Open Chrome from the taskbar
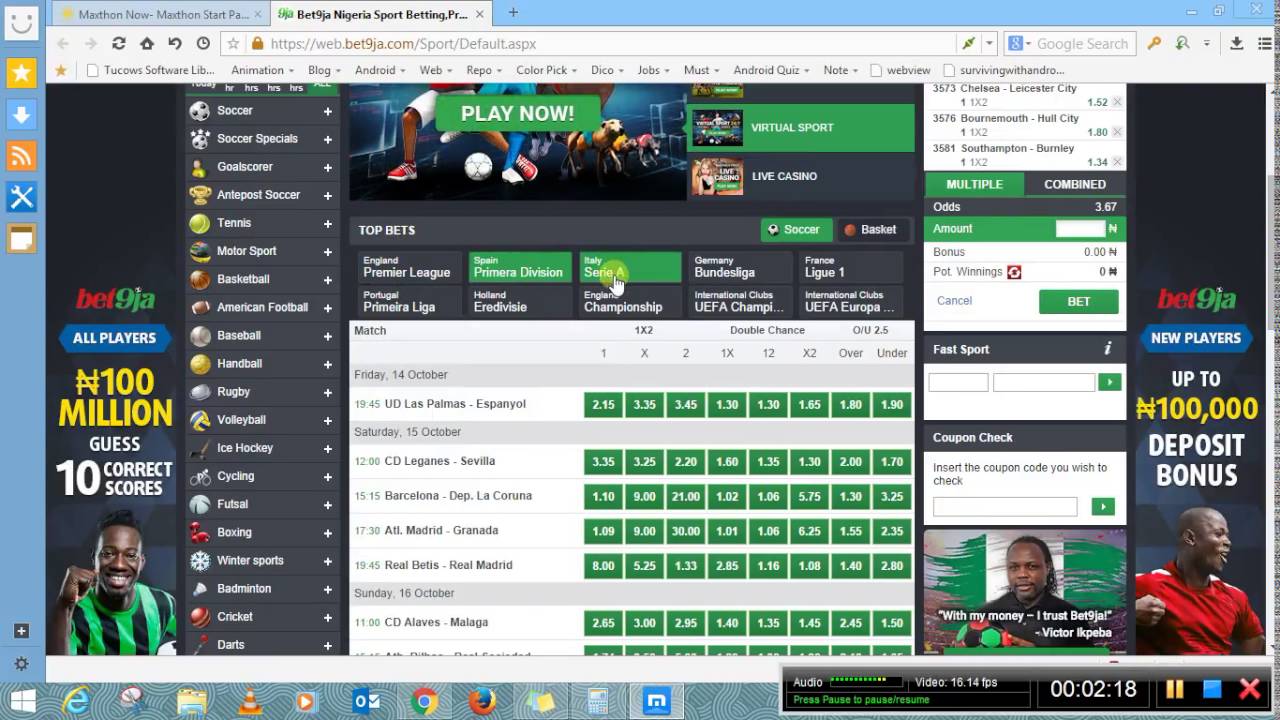Image resolution: width=1280 pixels, height=720 pixels. [424, 702]
